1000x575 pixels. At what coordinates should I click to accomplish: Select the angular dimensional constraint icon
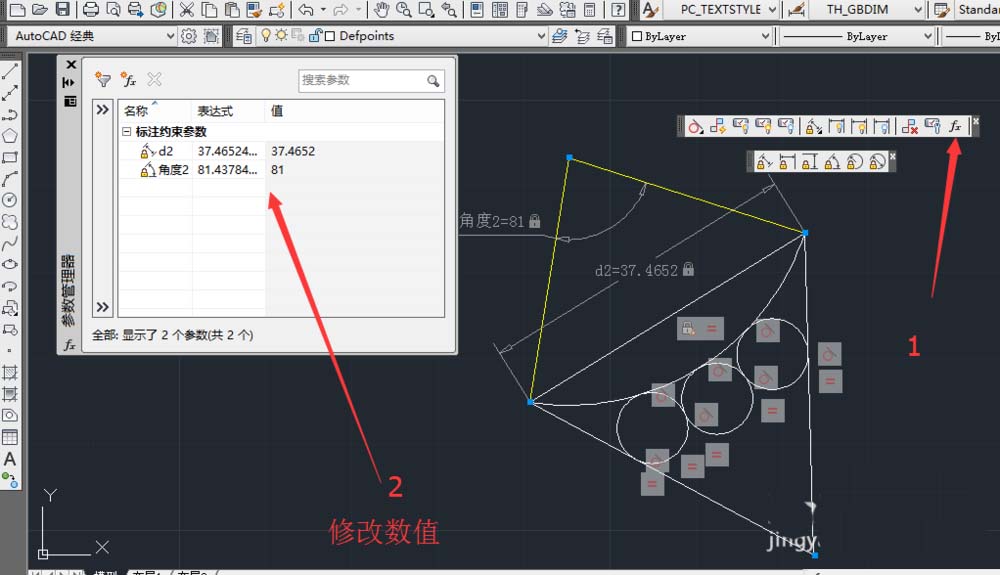(x=832, y=162)
